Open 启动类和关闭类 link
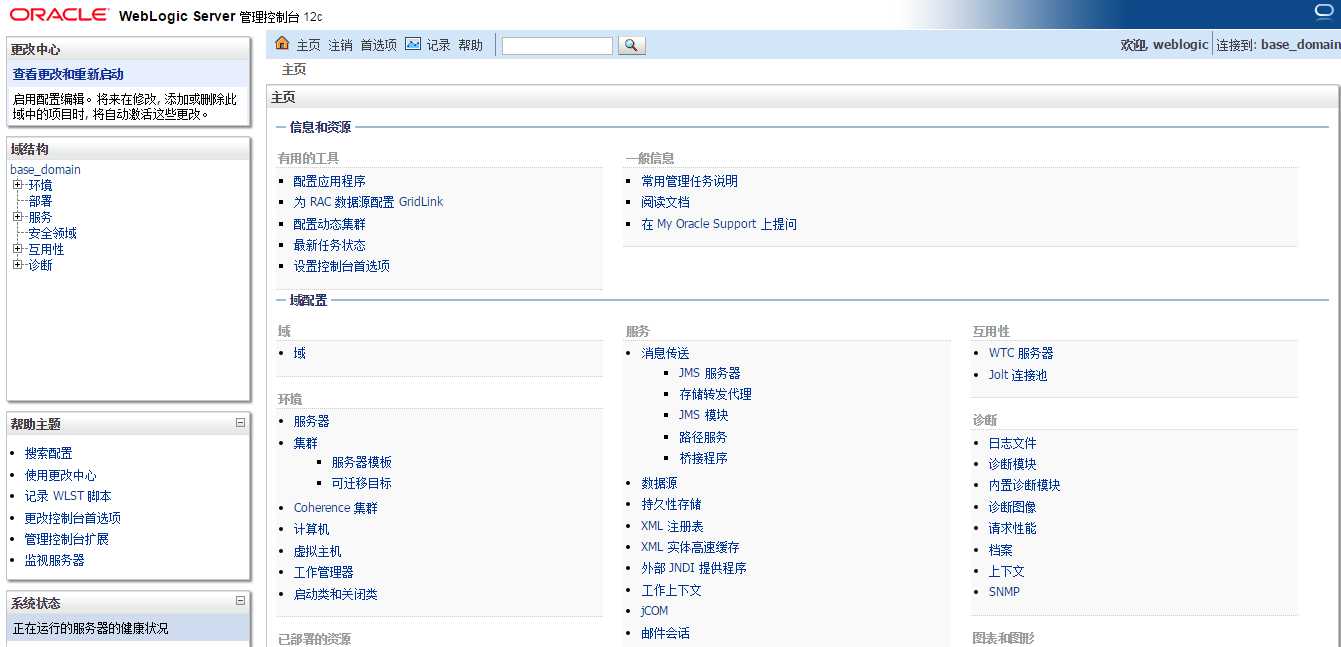The image size is (1341, 647). (336, 594)
